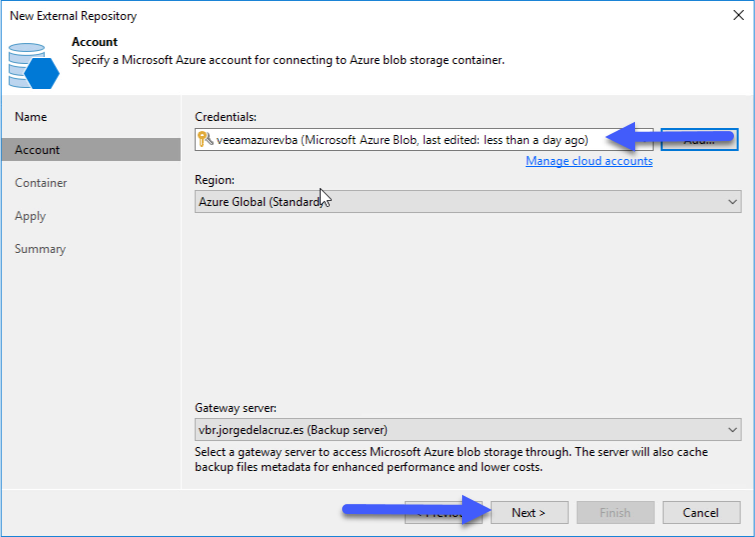Jump to the Apply wizard step
This screenshot has width=755, height=537.
coord(30,216)
